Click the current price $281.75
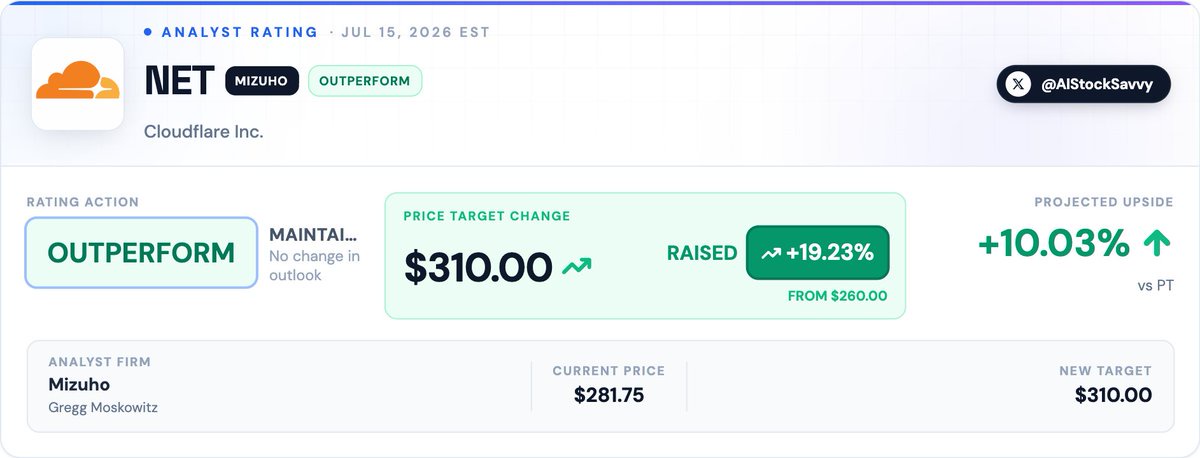The image size is (1200, 458). click(609, 395)
